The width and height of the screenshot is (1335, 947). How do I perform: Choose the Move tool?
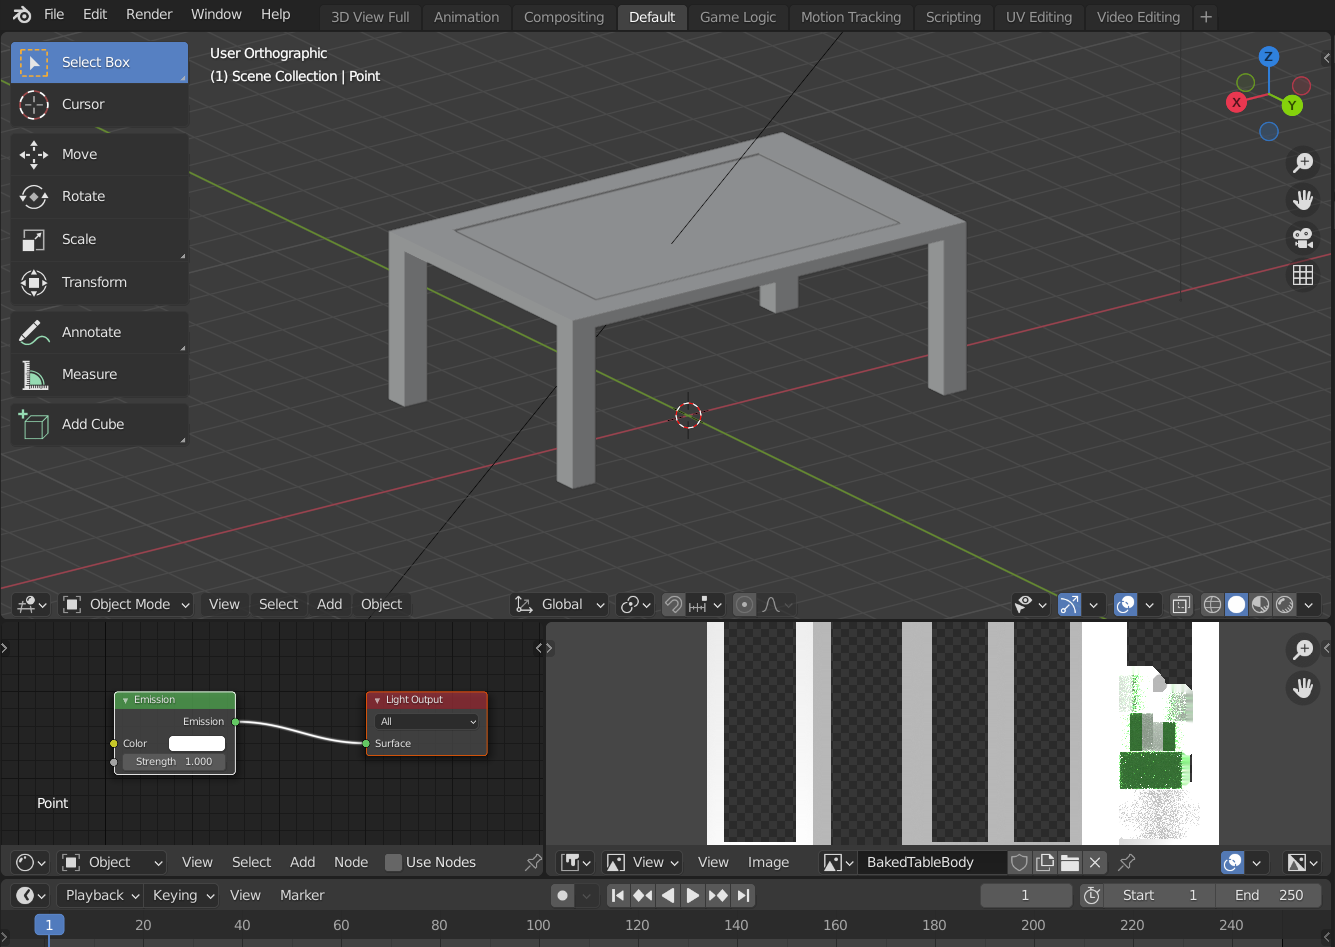point(99,154)
